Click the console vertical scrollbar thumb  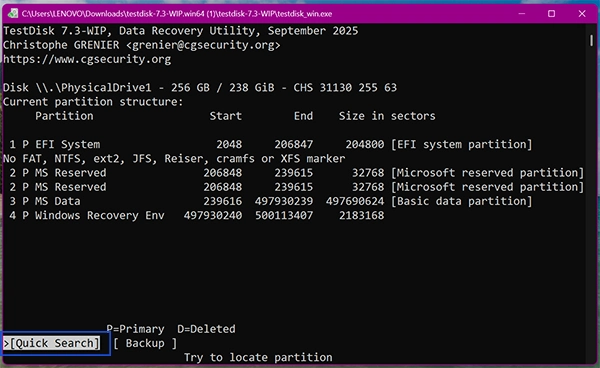click(591, 40)
